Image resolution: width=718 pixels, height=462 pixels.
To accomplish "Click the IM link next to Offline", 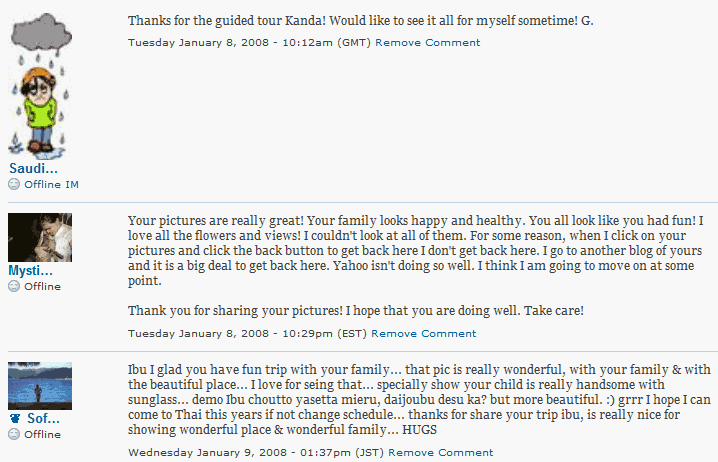I will coord(72,185).
